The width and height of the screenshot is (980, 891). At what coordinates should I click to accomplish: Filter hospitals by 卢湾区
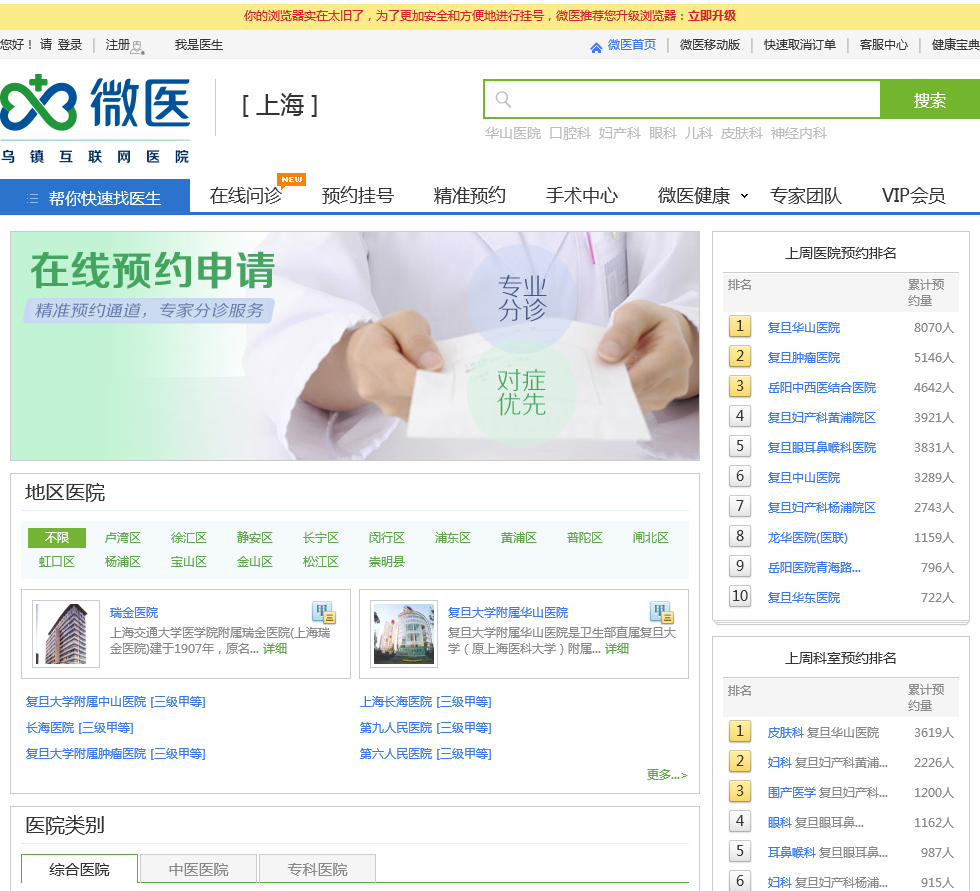pos(122,537)
